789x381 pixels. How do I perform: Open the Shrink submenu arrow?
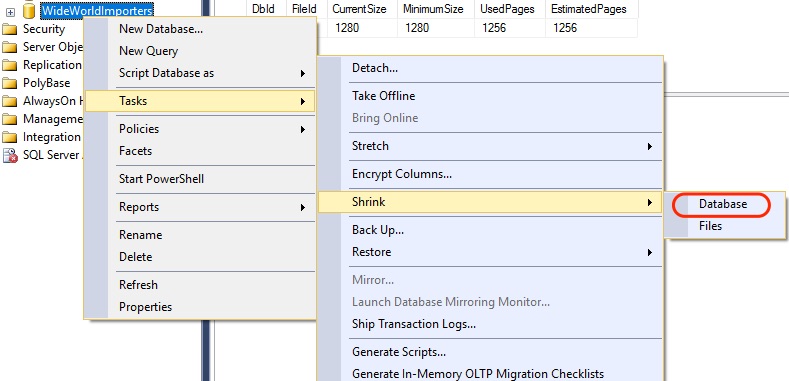click(x=650, y=202)
